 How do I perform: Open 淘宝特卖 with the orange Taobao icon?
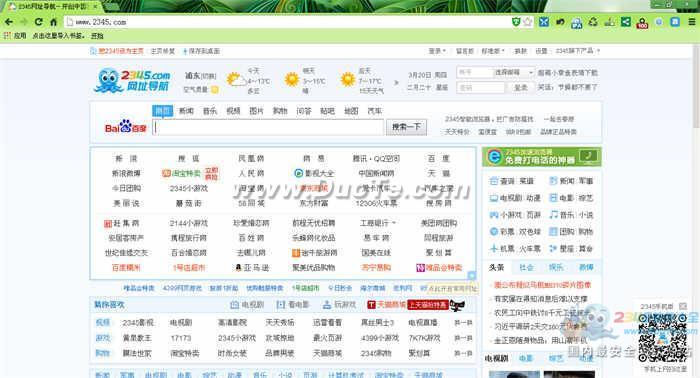click(181, 173)
